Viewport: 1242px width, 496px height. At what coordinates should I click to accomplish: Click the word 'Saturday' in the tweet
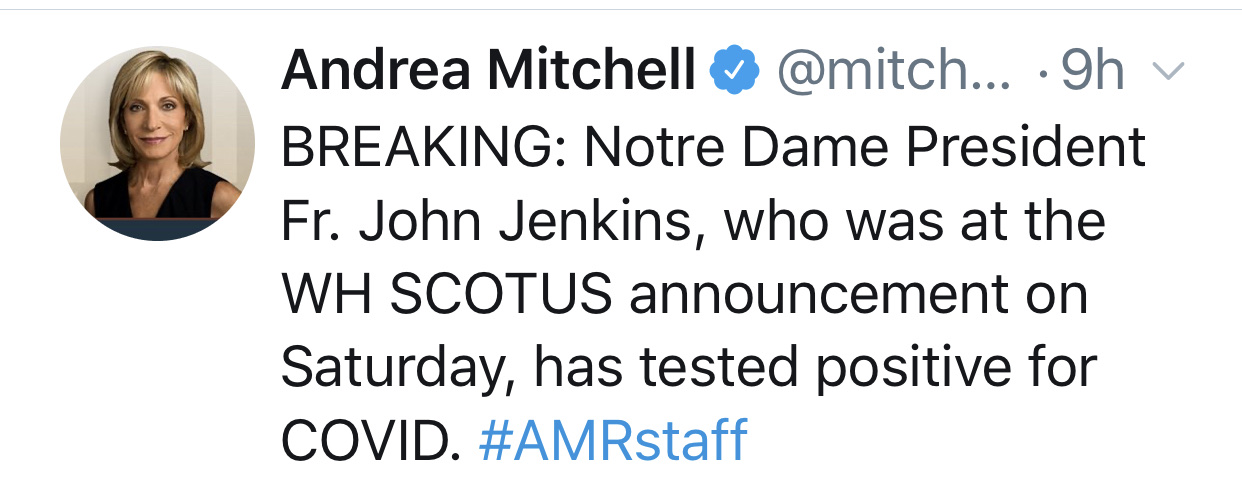point(397,367)
